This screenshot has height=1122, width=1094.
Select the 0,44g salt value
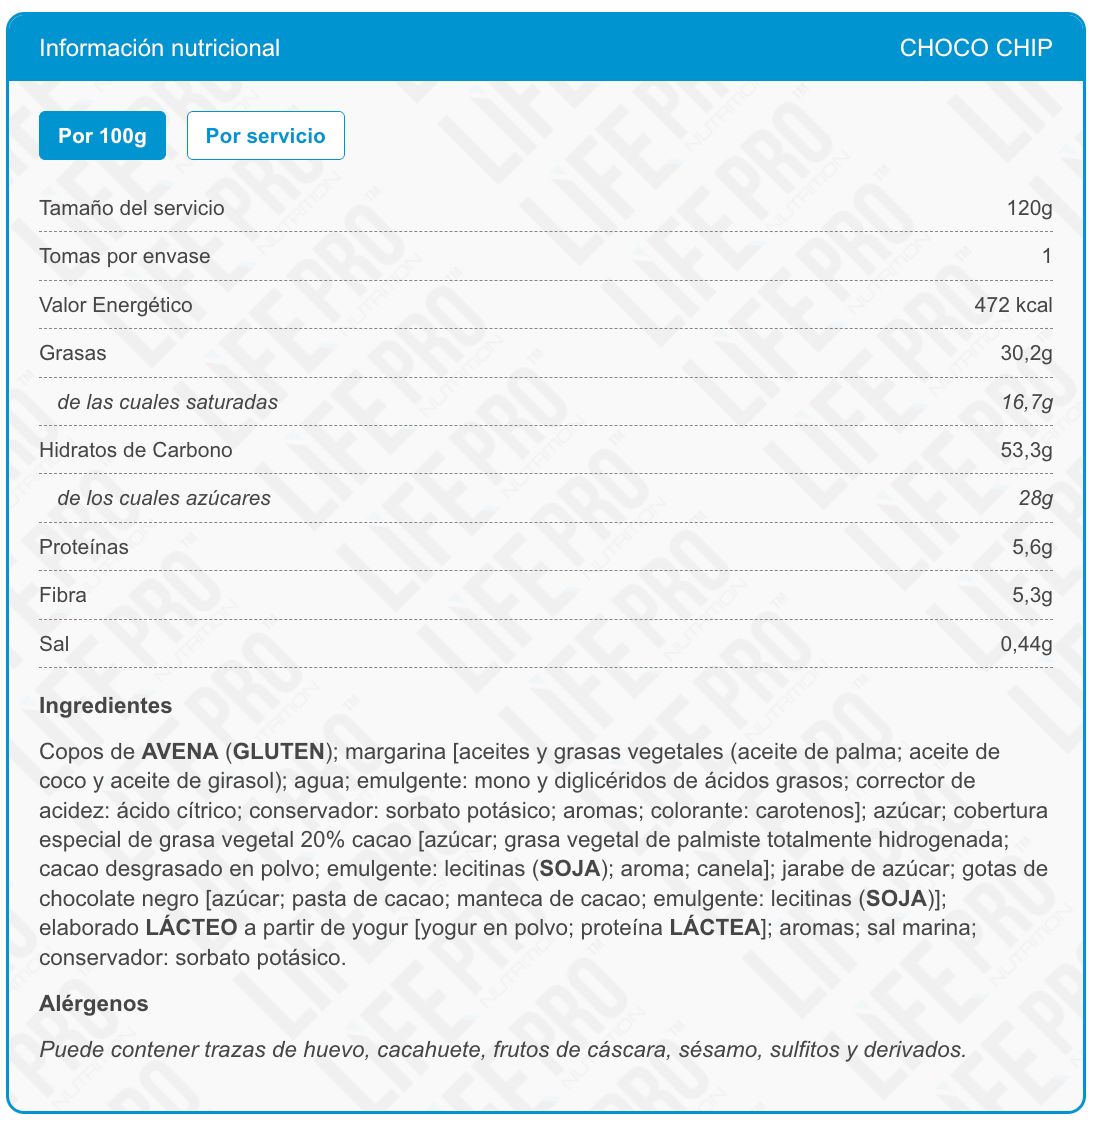tap(1026, 644)
